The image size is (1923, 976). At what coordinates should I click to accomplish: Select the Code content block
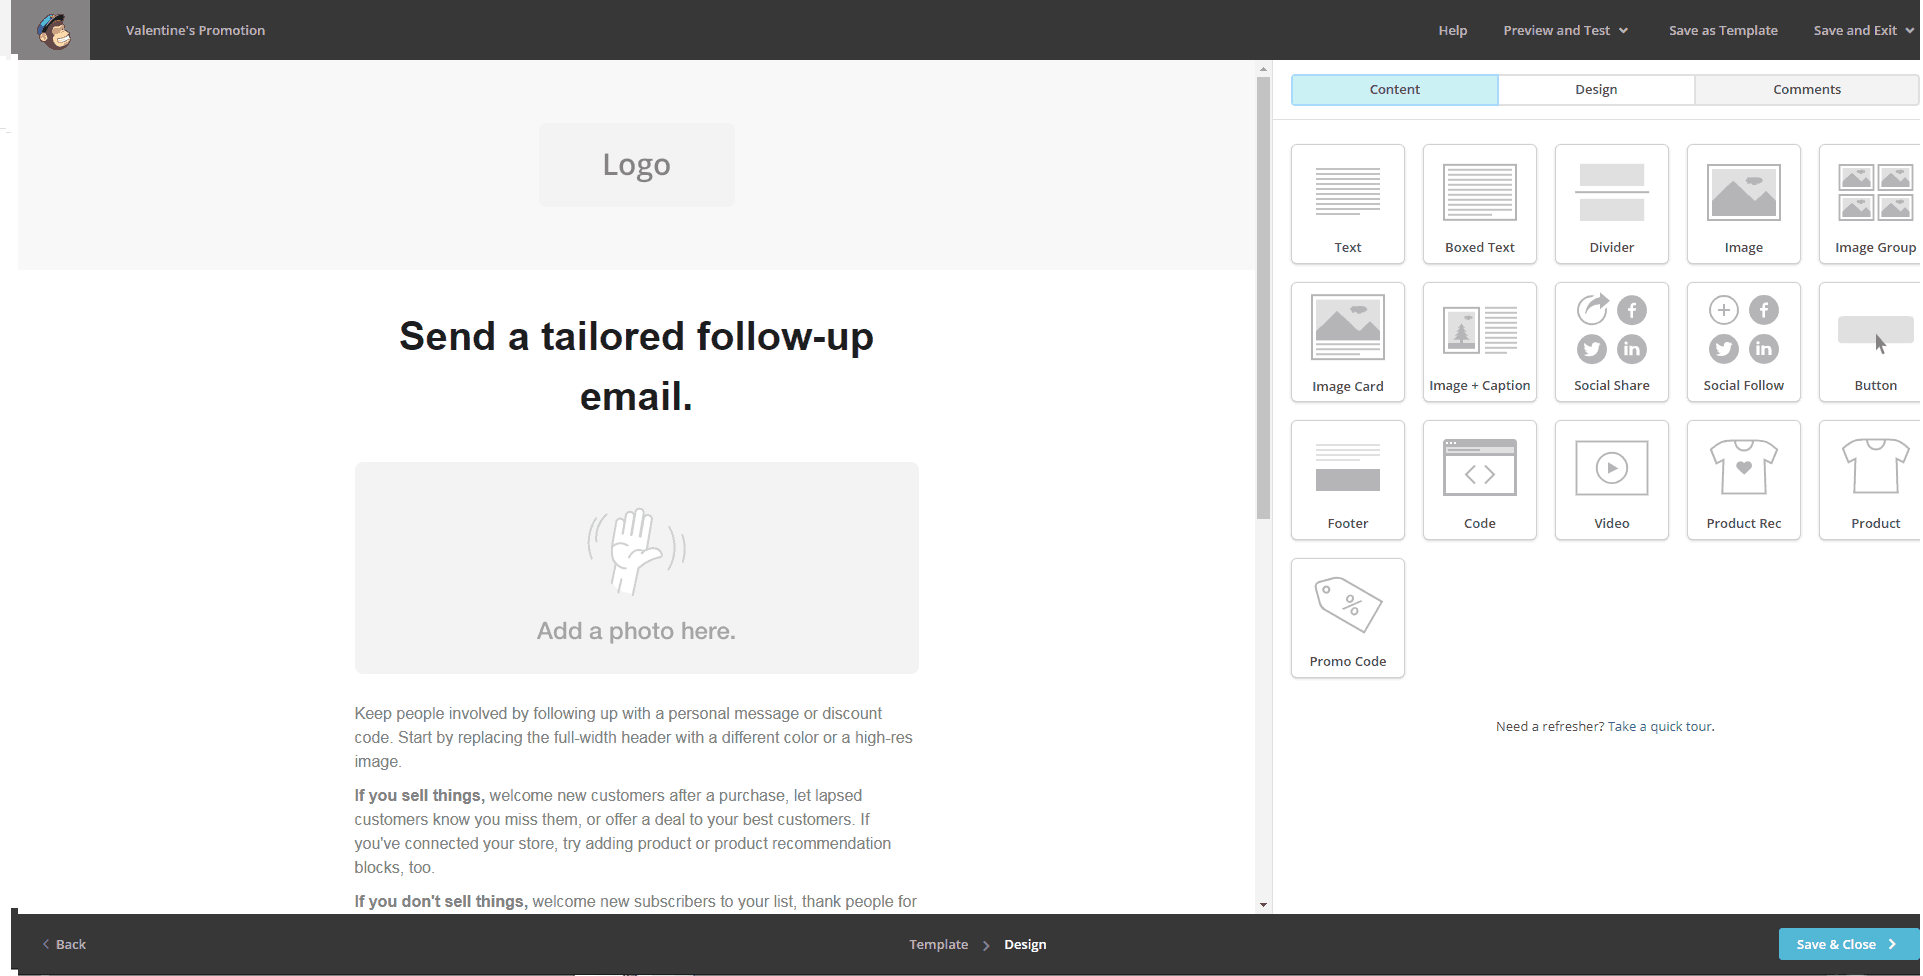coord(1479,480)
